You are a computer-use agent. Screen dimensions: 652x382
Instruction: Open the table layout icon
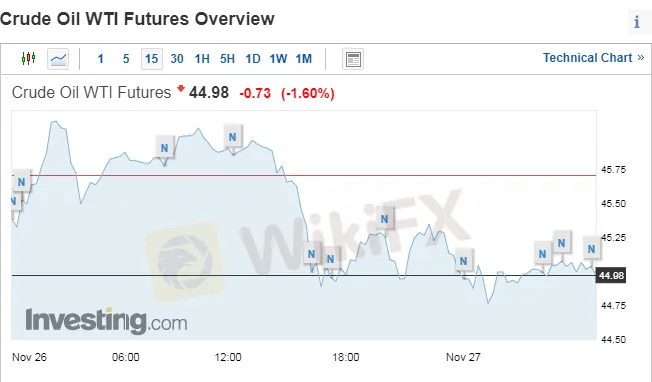coord(353,59)
